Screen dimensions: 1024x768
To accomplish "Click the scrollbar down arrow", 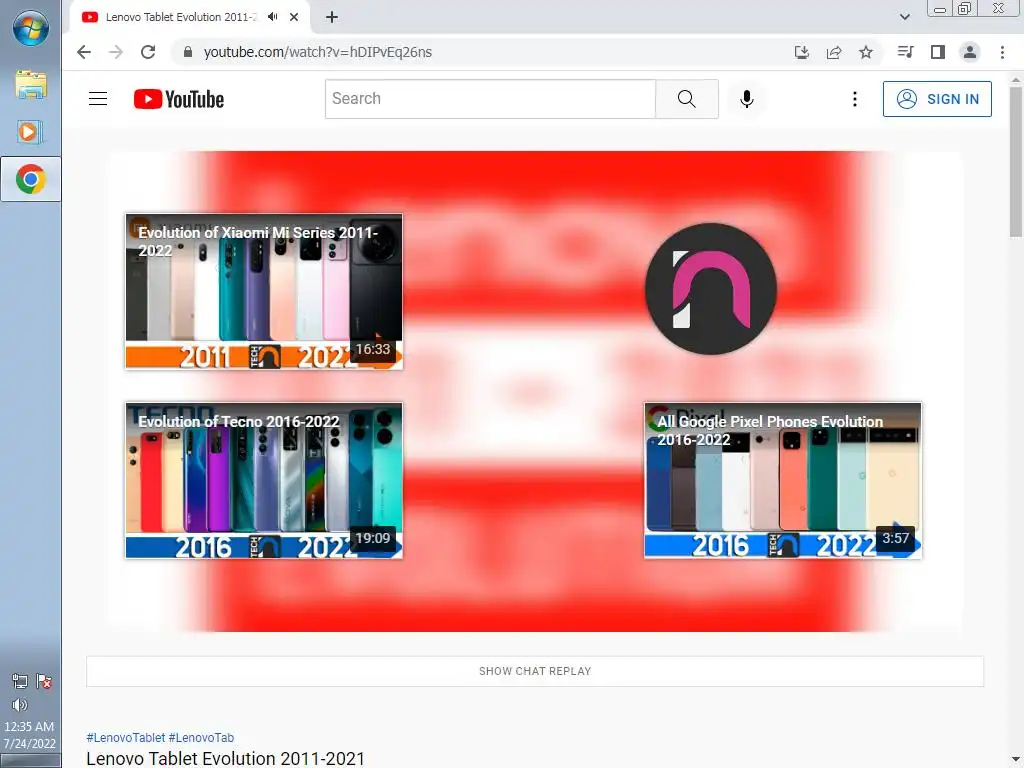I will point(1016,760).
